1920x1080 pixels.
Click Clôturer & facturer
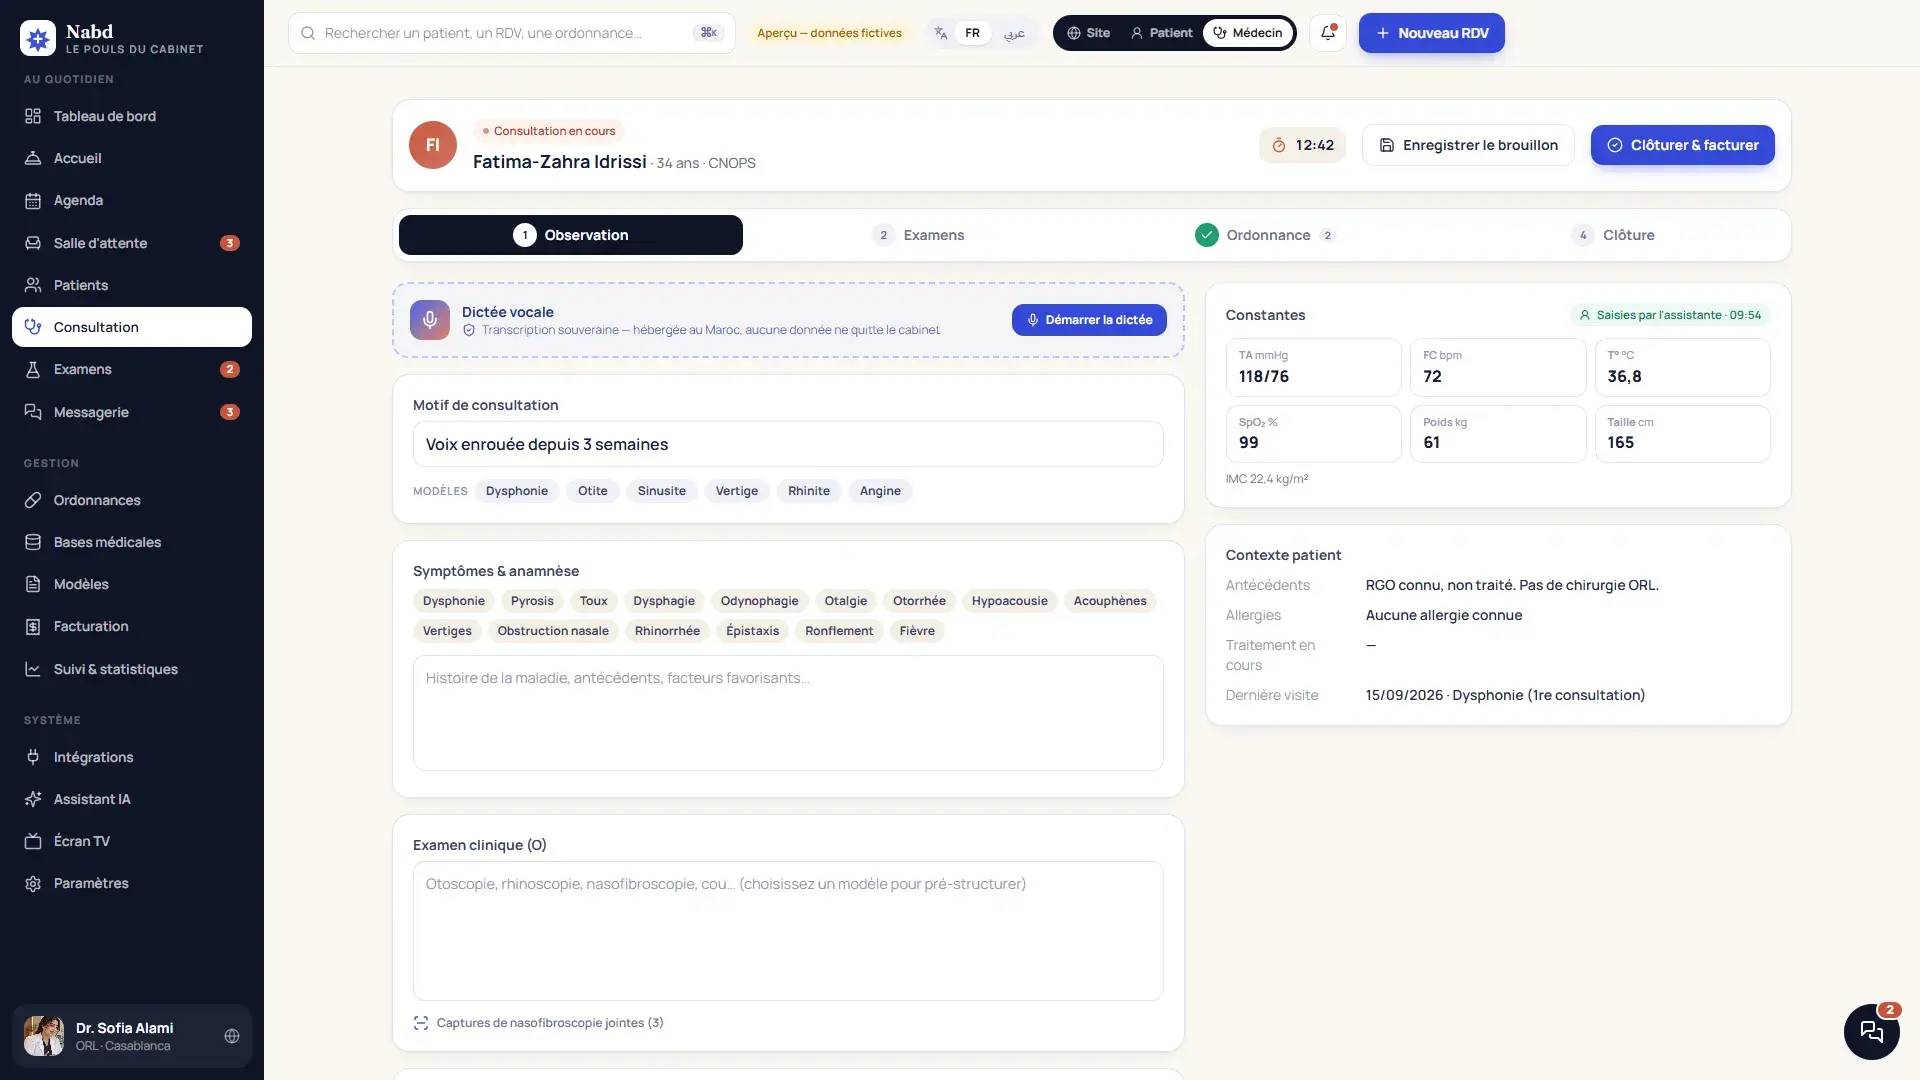pyautogui.click(x=1683, y=145)
